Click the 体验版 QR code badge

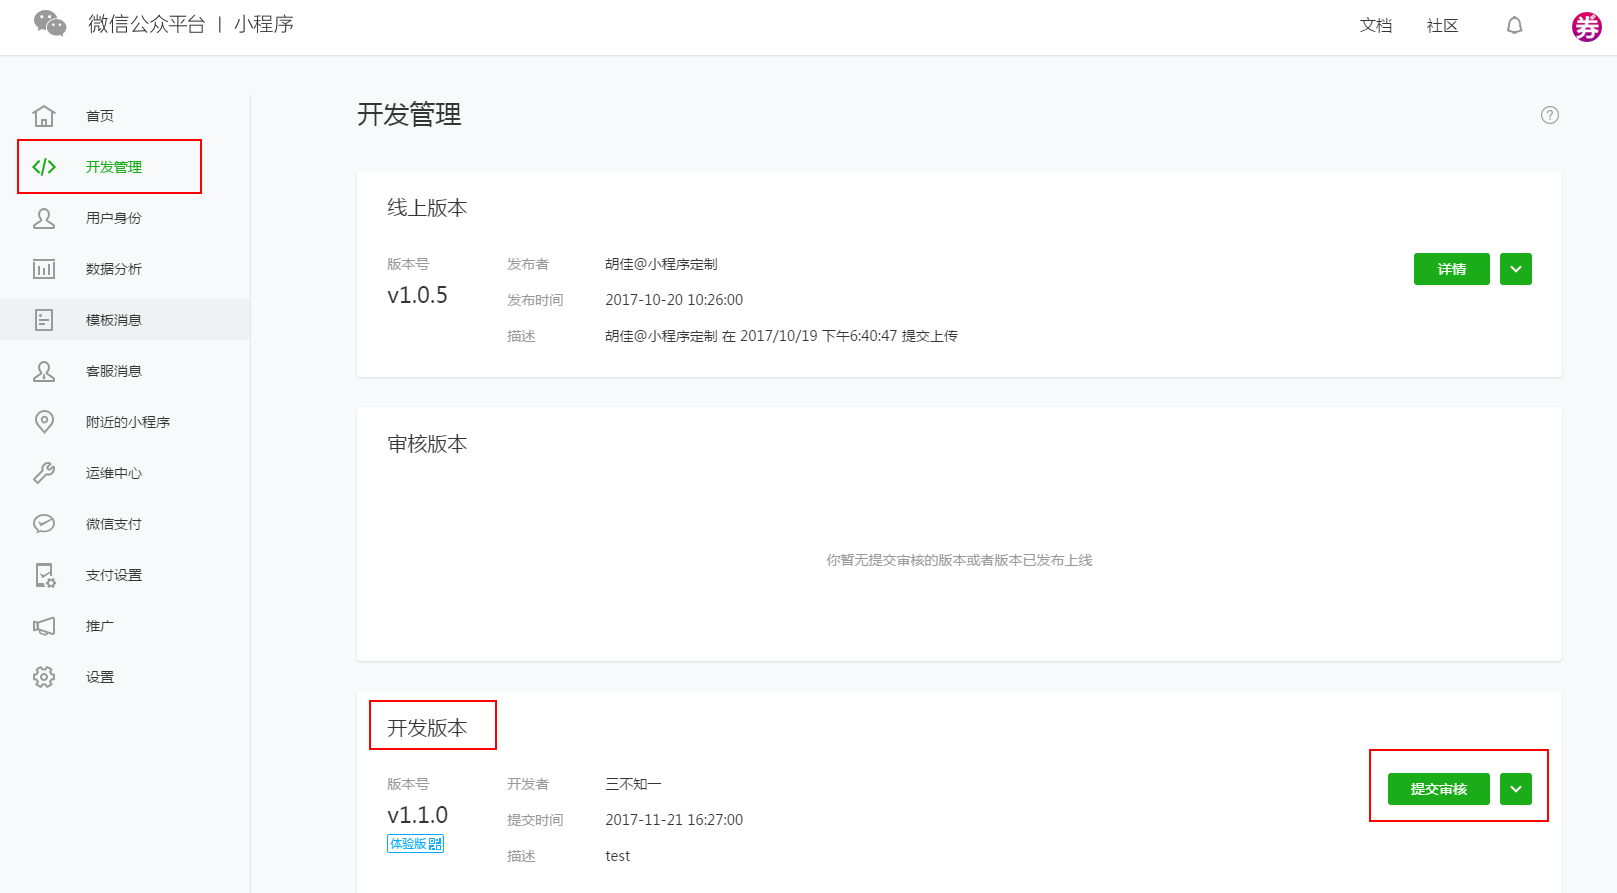tap(415, 844)
